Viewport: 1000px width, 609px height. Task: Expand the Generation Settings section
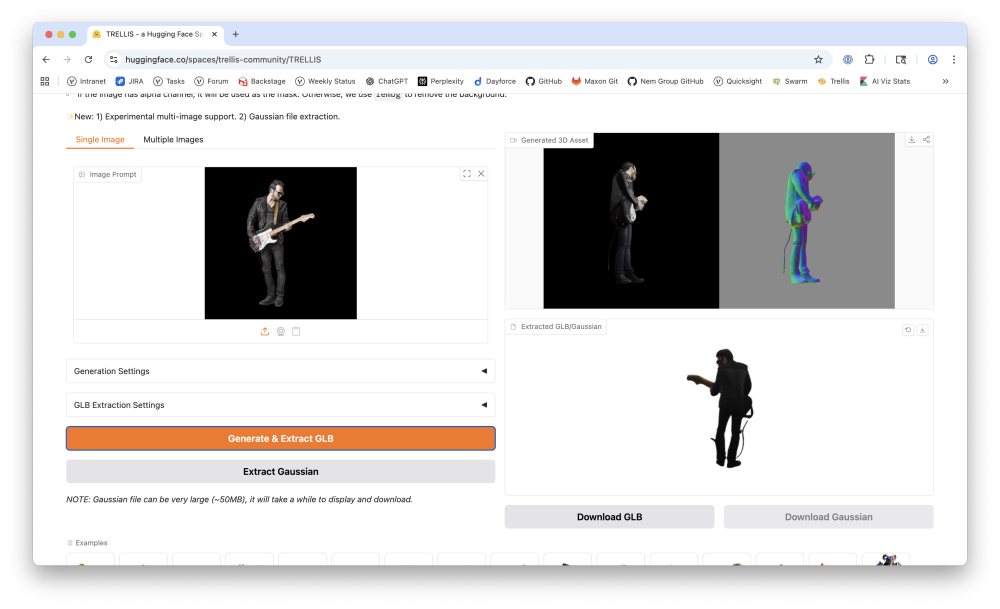(281, 371)
